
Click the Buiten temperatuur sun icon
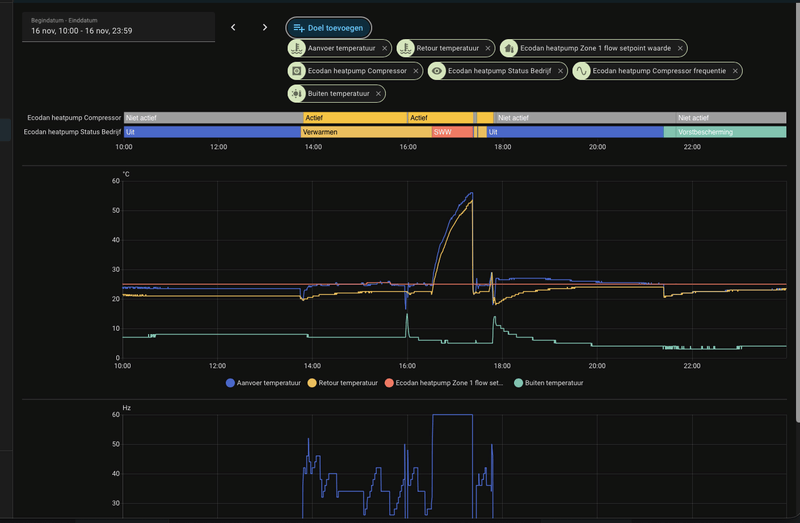[x=296, y=94]
